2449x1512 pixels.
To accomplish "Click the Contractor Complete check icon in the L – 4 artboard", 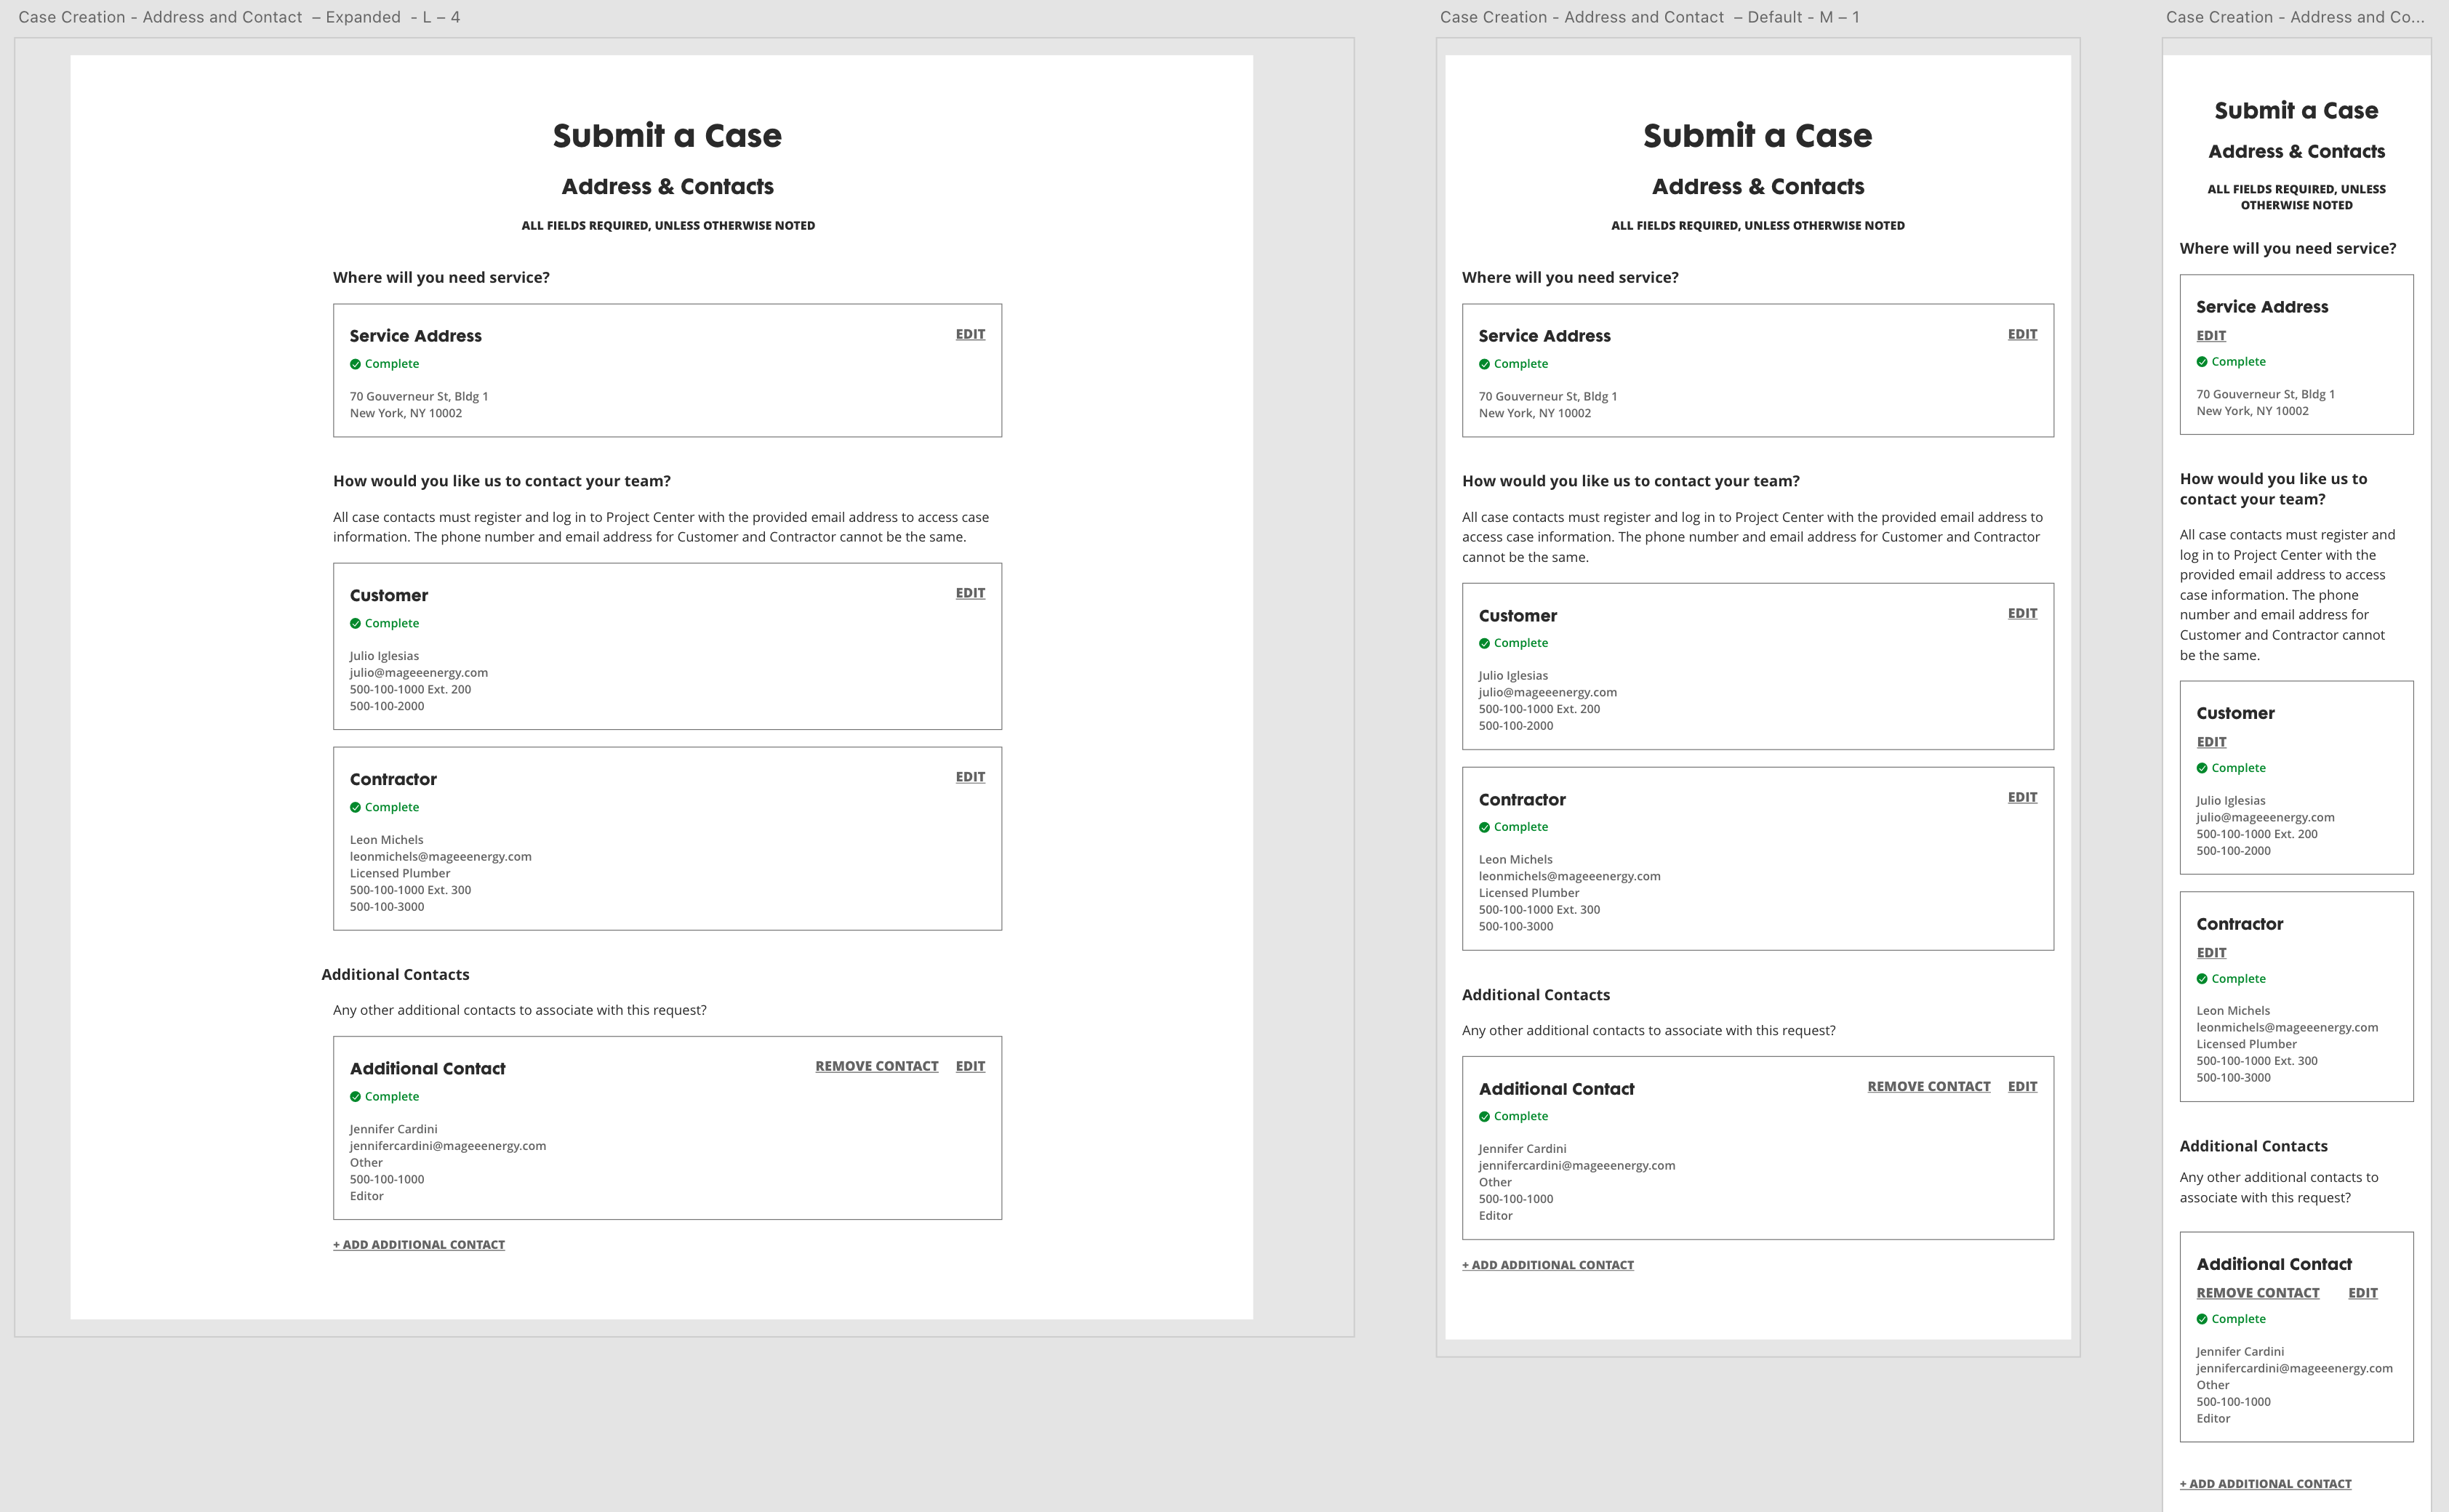I will click(355, 807).
